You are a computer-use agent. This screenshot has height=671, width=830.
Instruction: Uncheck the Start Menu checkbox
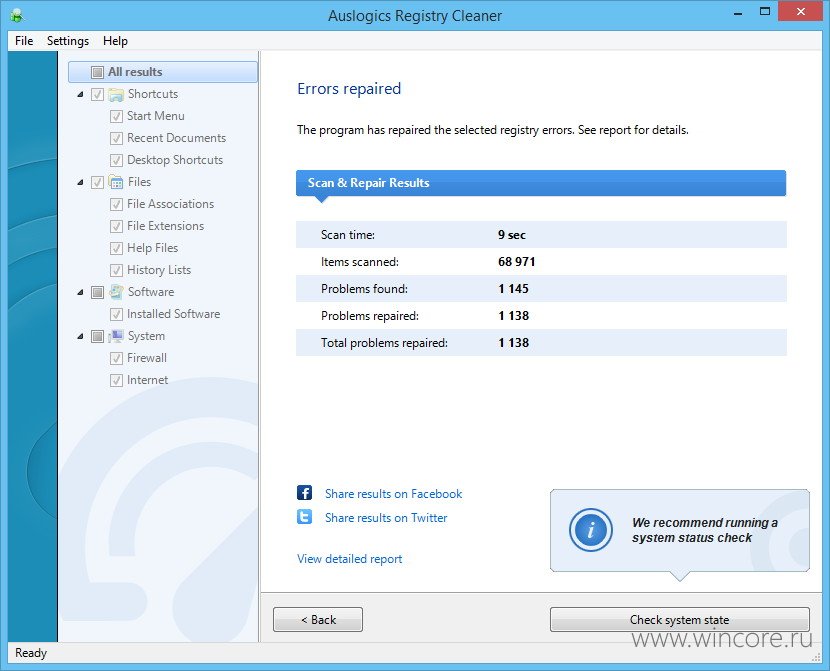(116, 116)
